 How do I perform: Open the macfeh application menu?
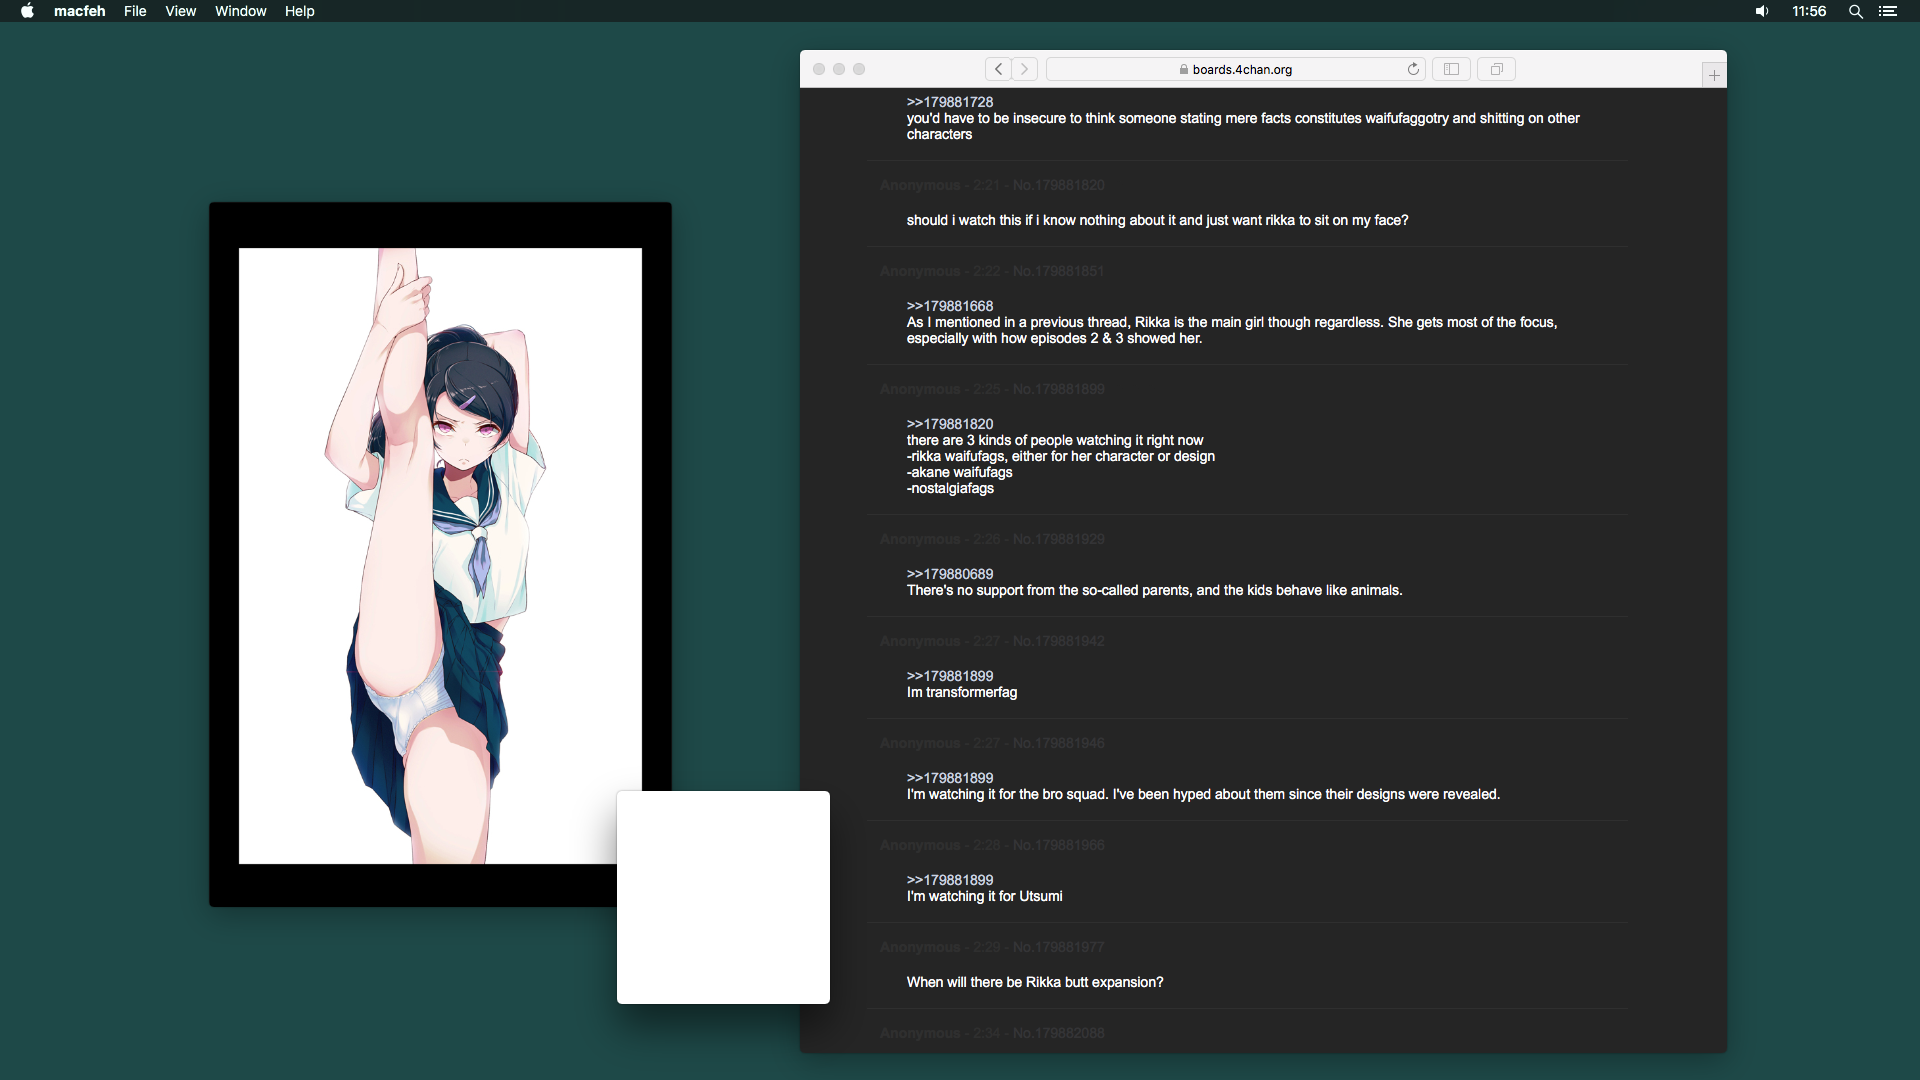(x=79, y=11)
